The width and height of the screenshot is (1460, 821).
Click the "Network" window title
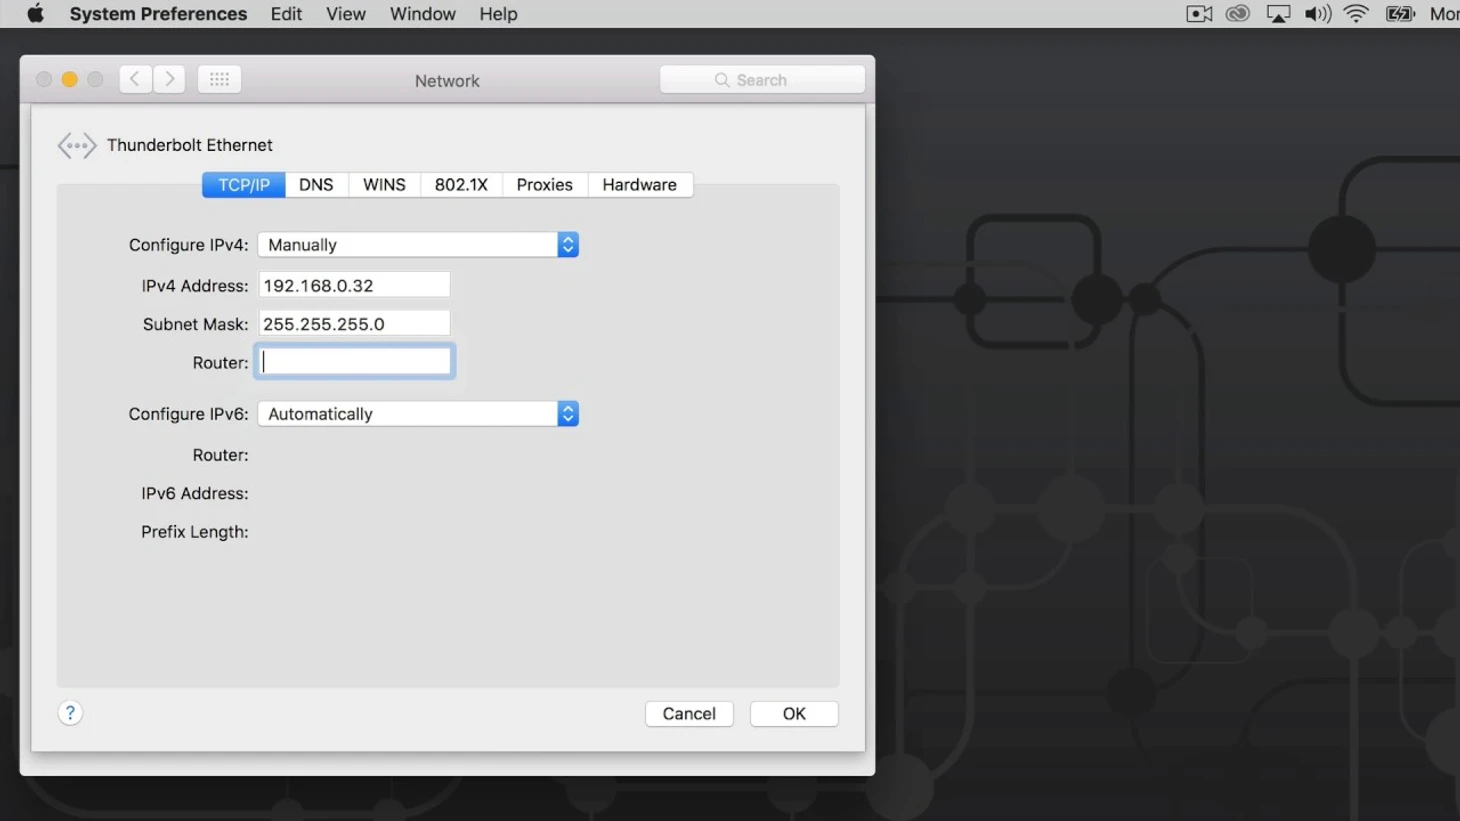point(447,81)
